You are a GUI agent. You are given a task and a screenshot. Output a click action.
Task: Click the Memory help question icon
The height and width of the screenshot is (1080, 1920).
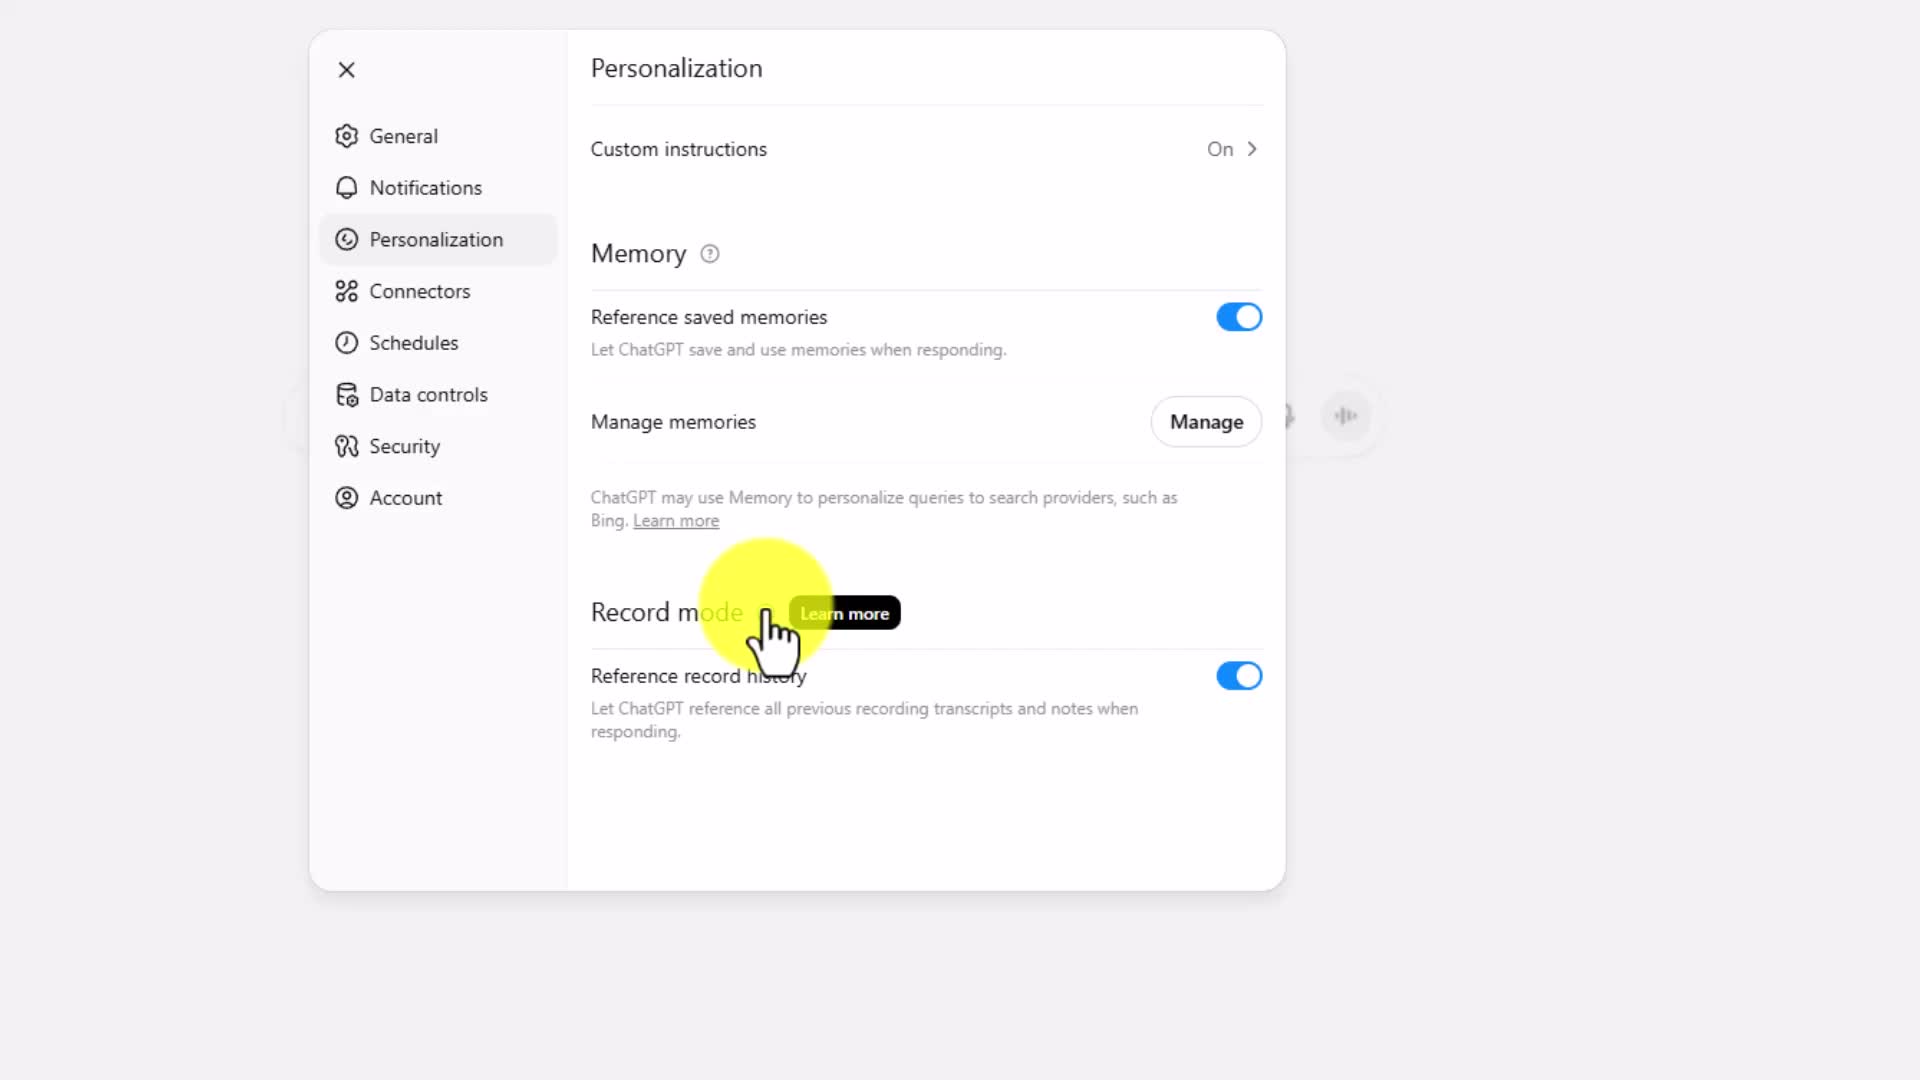pos(710,254)
